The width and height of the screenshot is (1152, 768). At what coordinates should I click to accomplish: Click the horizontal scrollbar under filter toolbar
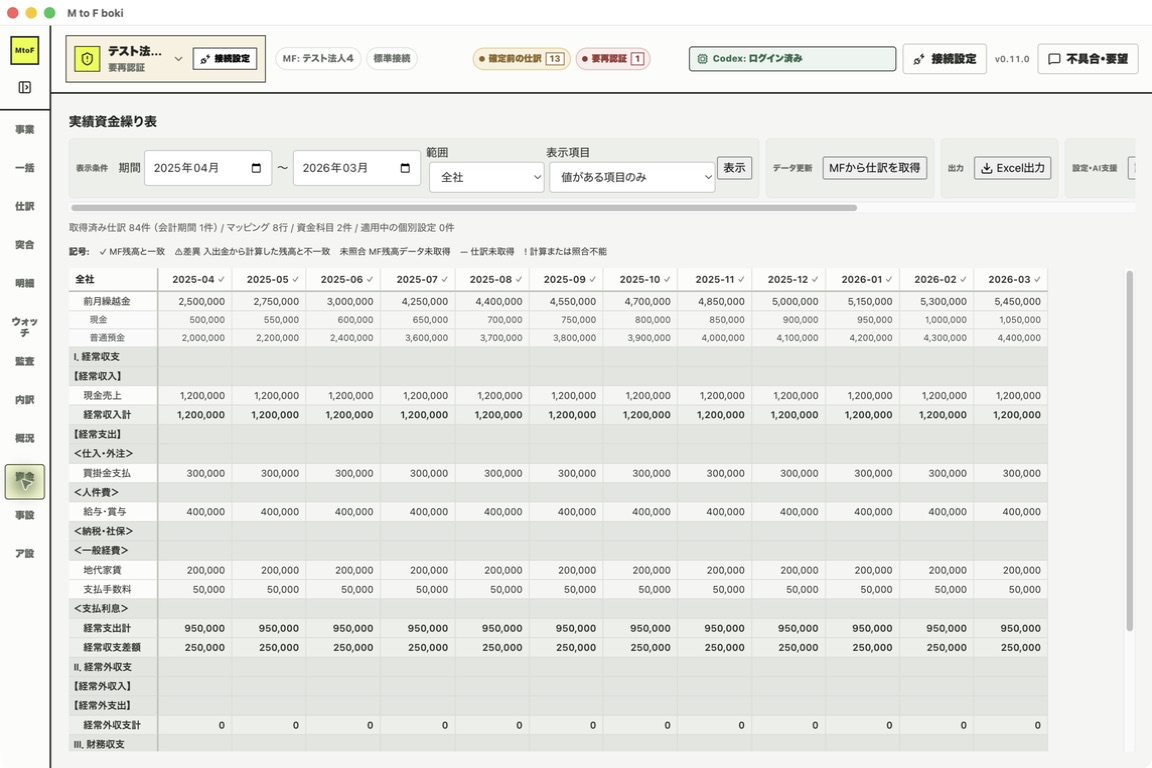(x=464, y=208)
